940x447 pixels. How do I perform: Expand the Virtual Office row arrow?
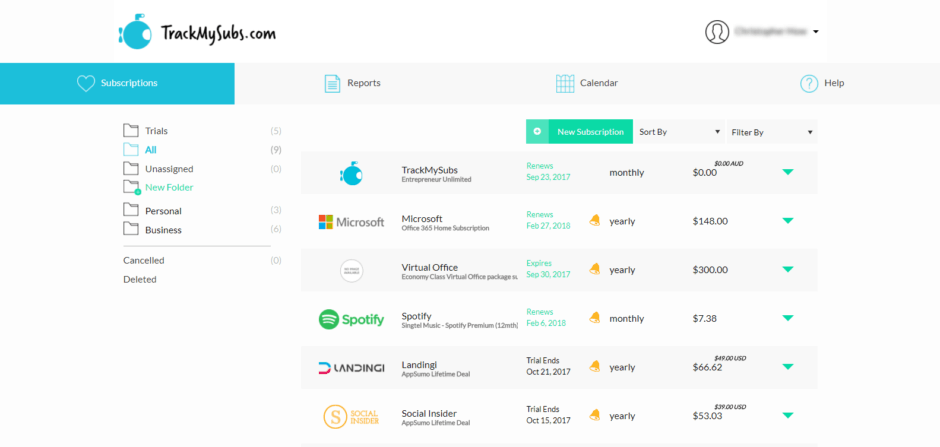click(788, 270)
